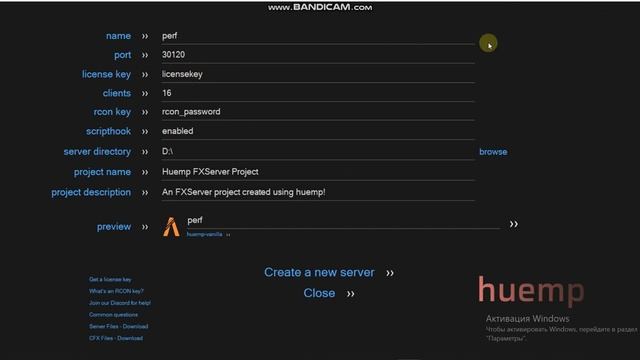Open the What's an RCON key link

click(x=116, y=291)
